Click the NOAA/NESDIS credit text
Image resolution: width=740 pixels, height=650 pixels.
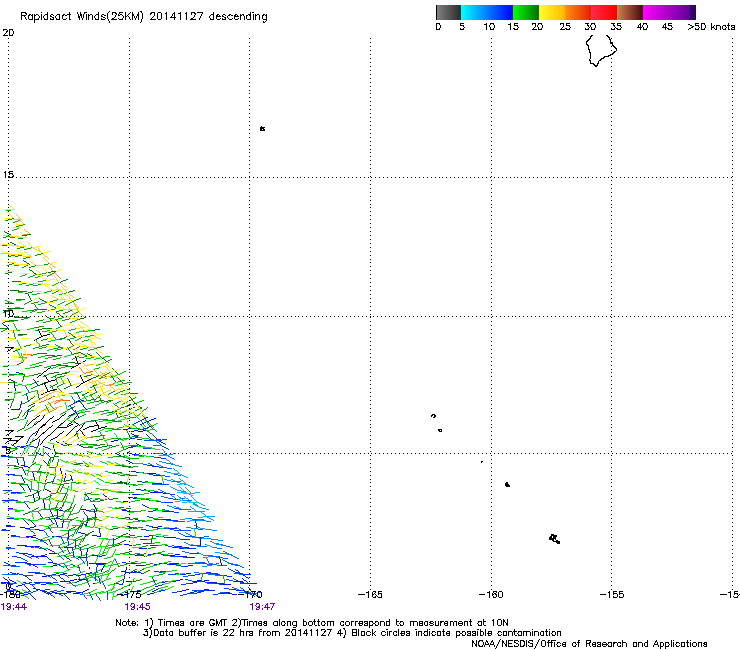589,644
